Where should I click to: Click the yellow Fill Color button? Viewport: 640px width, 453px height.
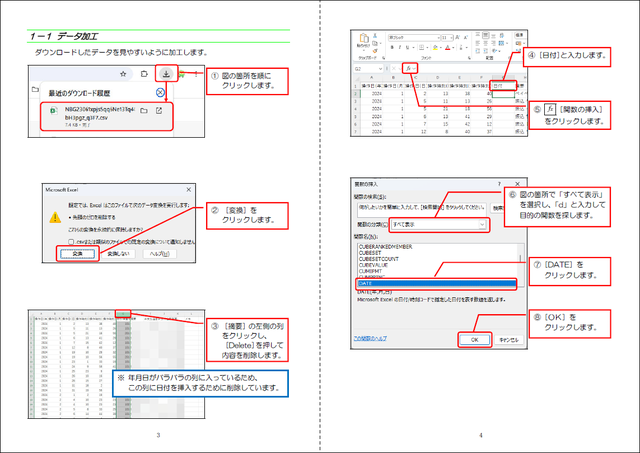tap(435, 47)
